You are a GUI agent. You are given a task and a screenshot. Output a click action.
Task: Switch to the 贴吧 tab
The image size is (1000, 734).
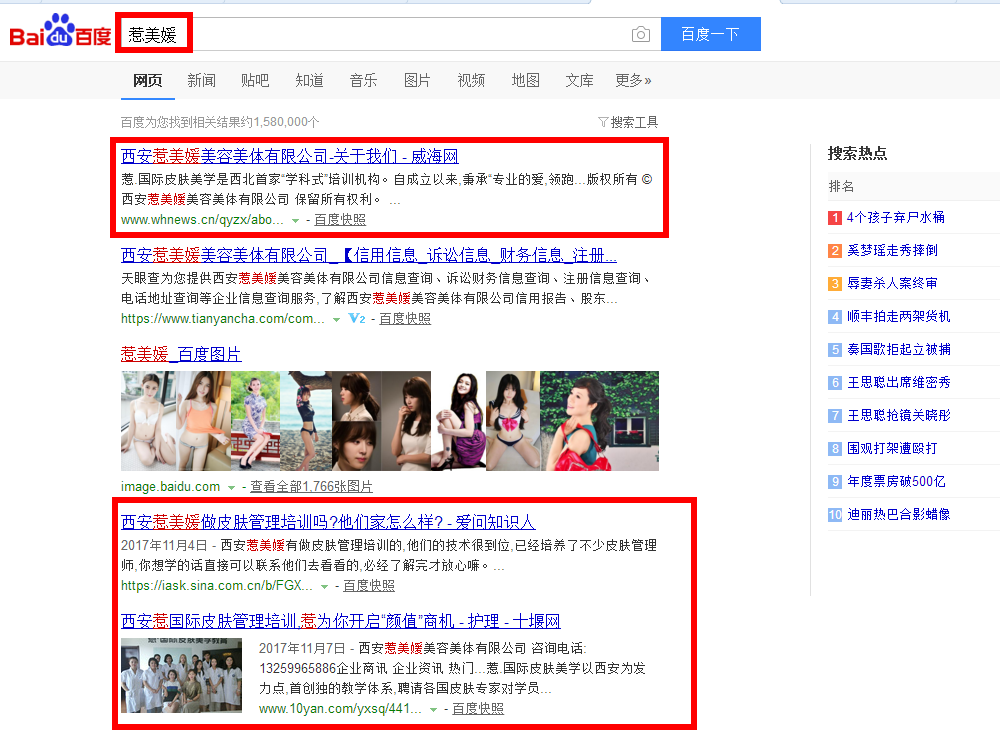(x=255, y=80)
